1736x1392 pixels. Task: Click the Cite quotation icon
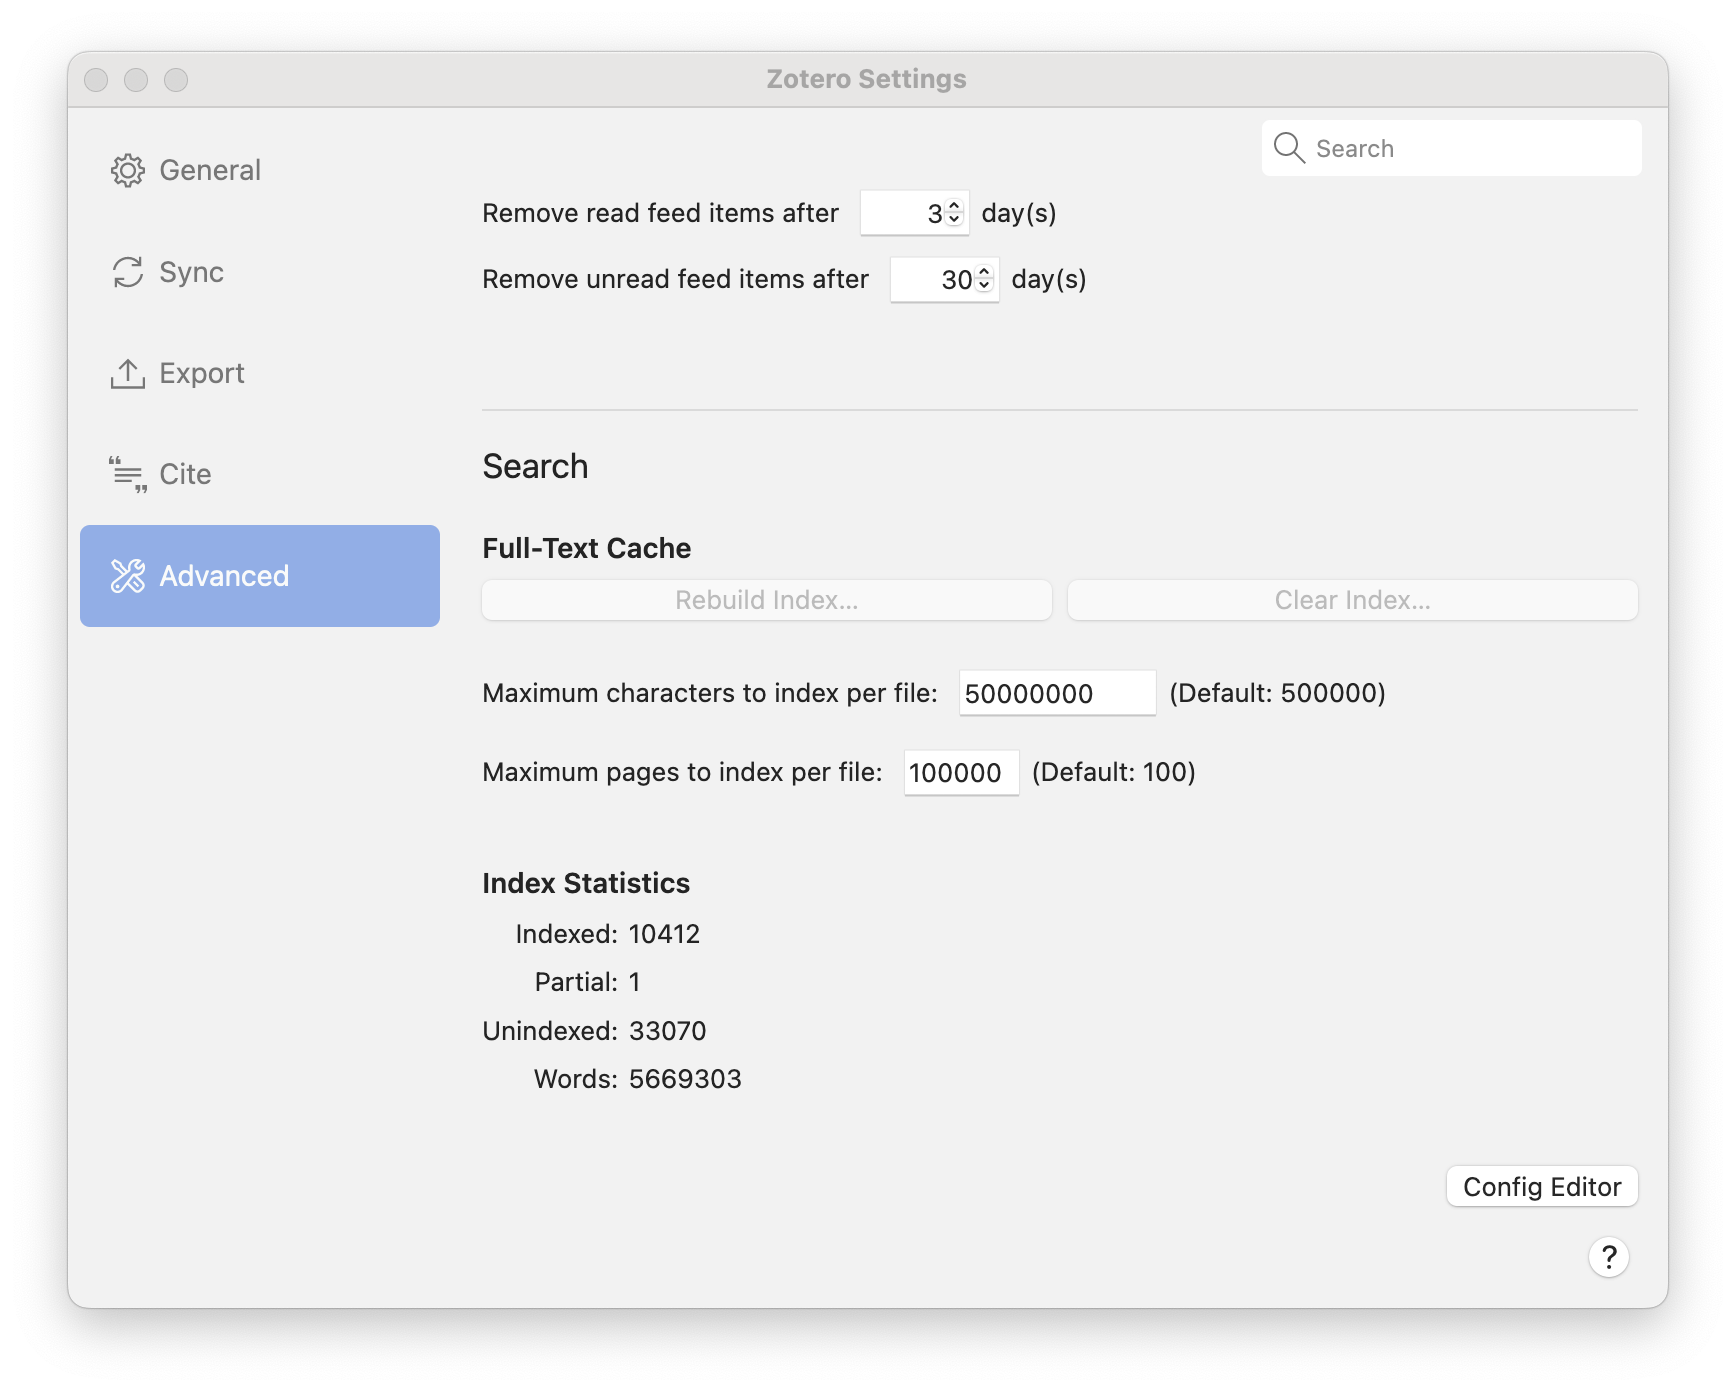point(128,474)
